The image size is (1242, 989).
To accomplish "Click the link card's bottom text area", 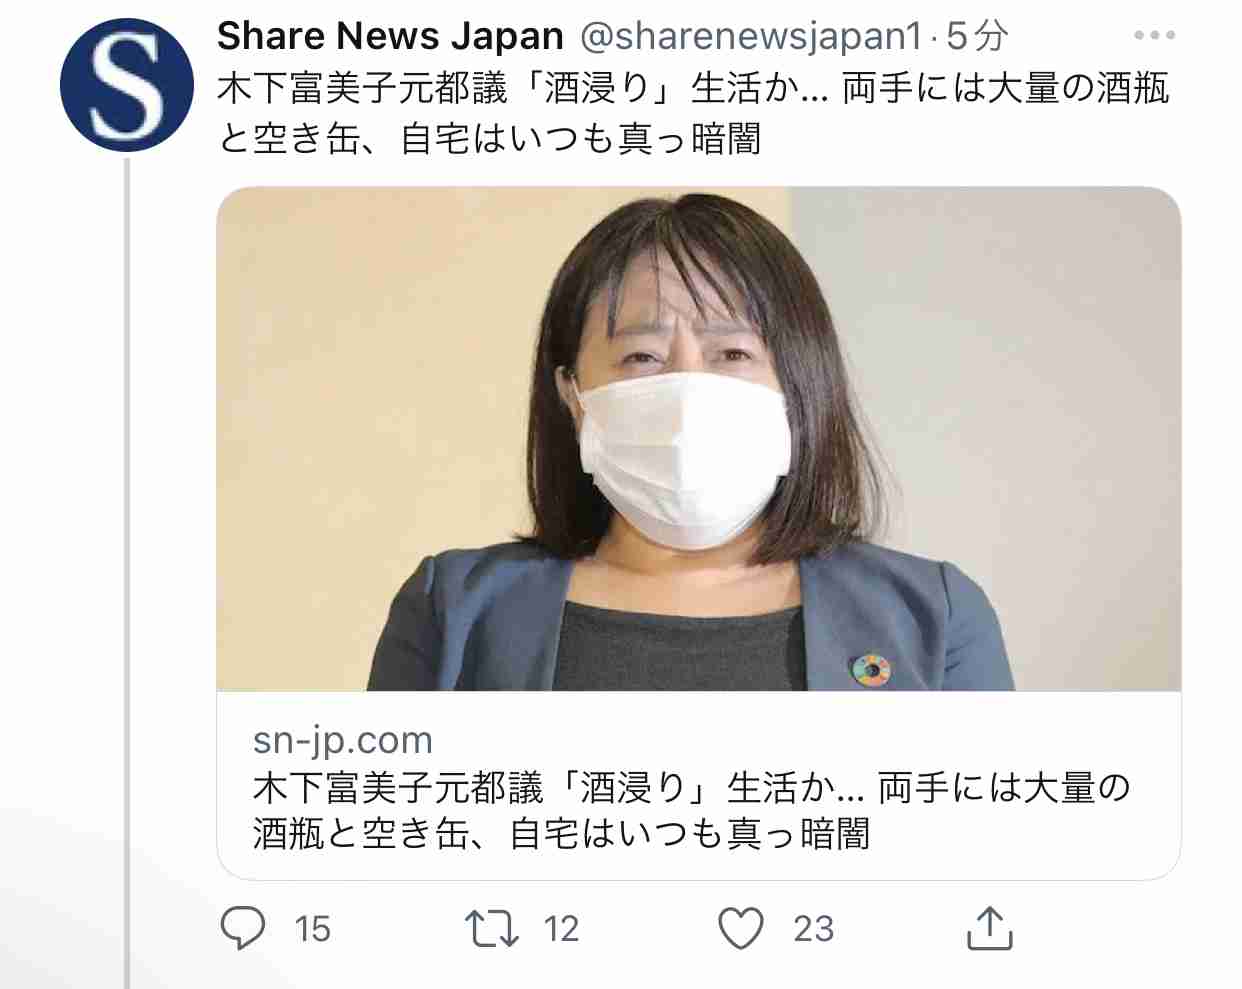I will point(699,785).
